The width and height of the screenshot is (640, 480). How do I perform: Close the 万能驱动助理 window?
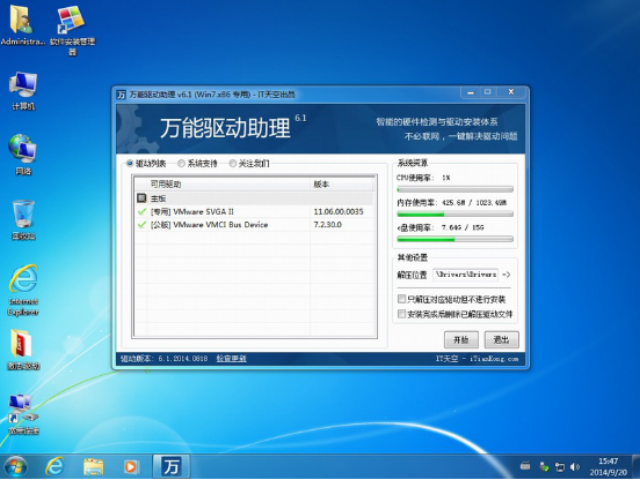point(511,92)
